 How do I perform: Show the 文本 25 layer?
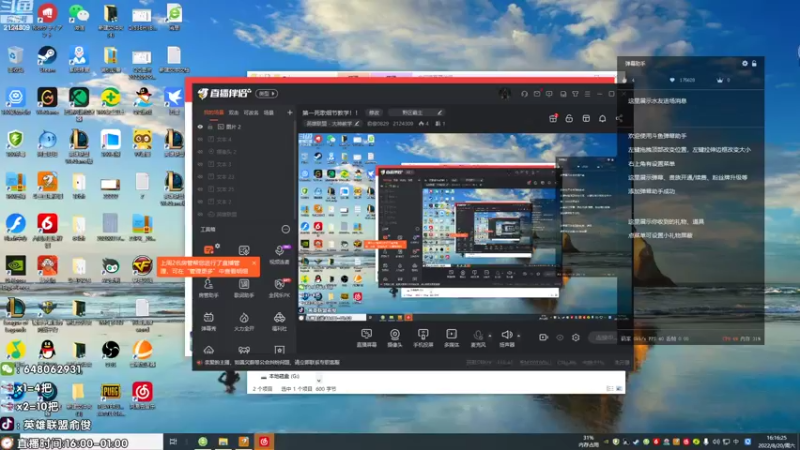point(200,189)
